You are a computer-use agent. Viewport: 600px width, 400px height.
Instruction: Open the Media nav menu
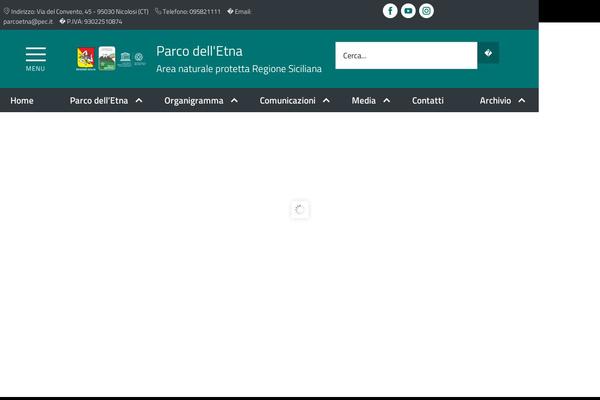[x=364, y=101]
